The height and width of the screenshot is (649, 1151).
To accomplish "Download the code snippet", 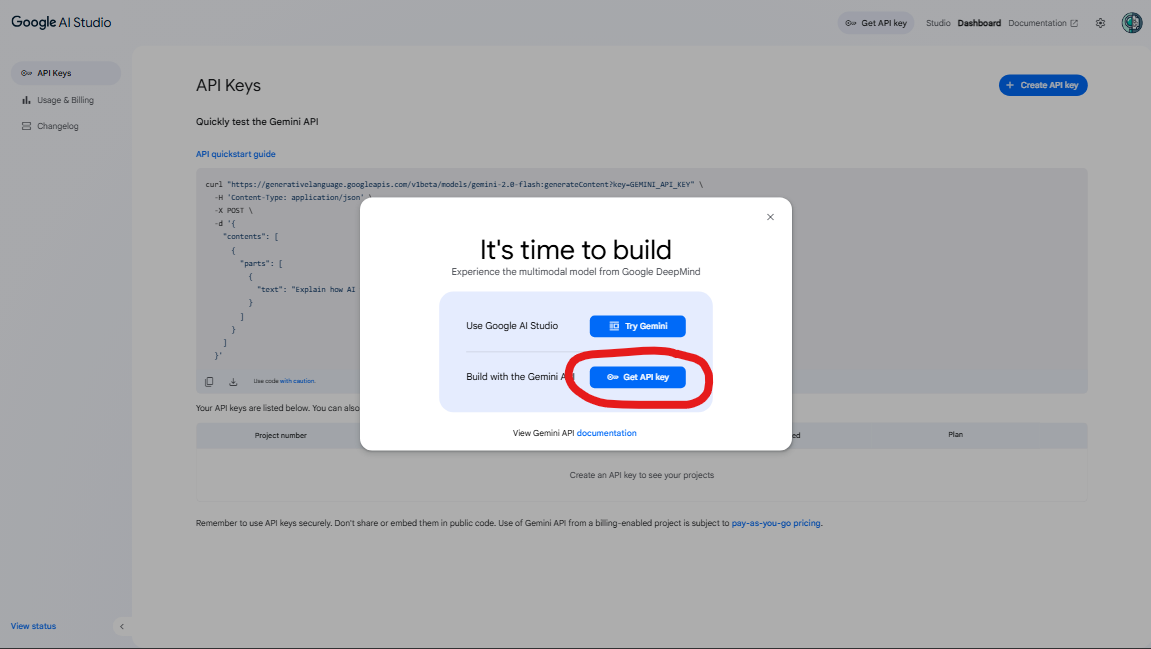I will point(233,382).
